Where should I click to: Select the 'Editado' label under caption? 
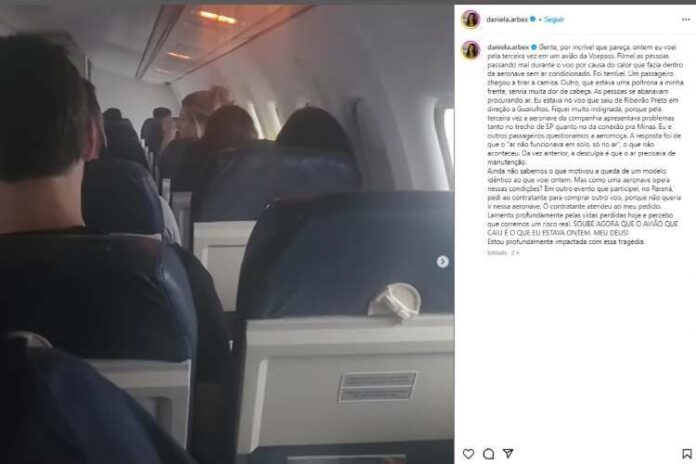497,253
